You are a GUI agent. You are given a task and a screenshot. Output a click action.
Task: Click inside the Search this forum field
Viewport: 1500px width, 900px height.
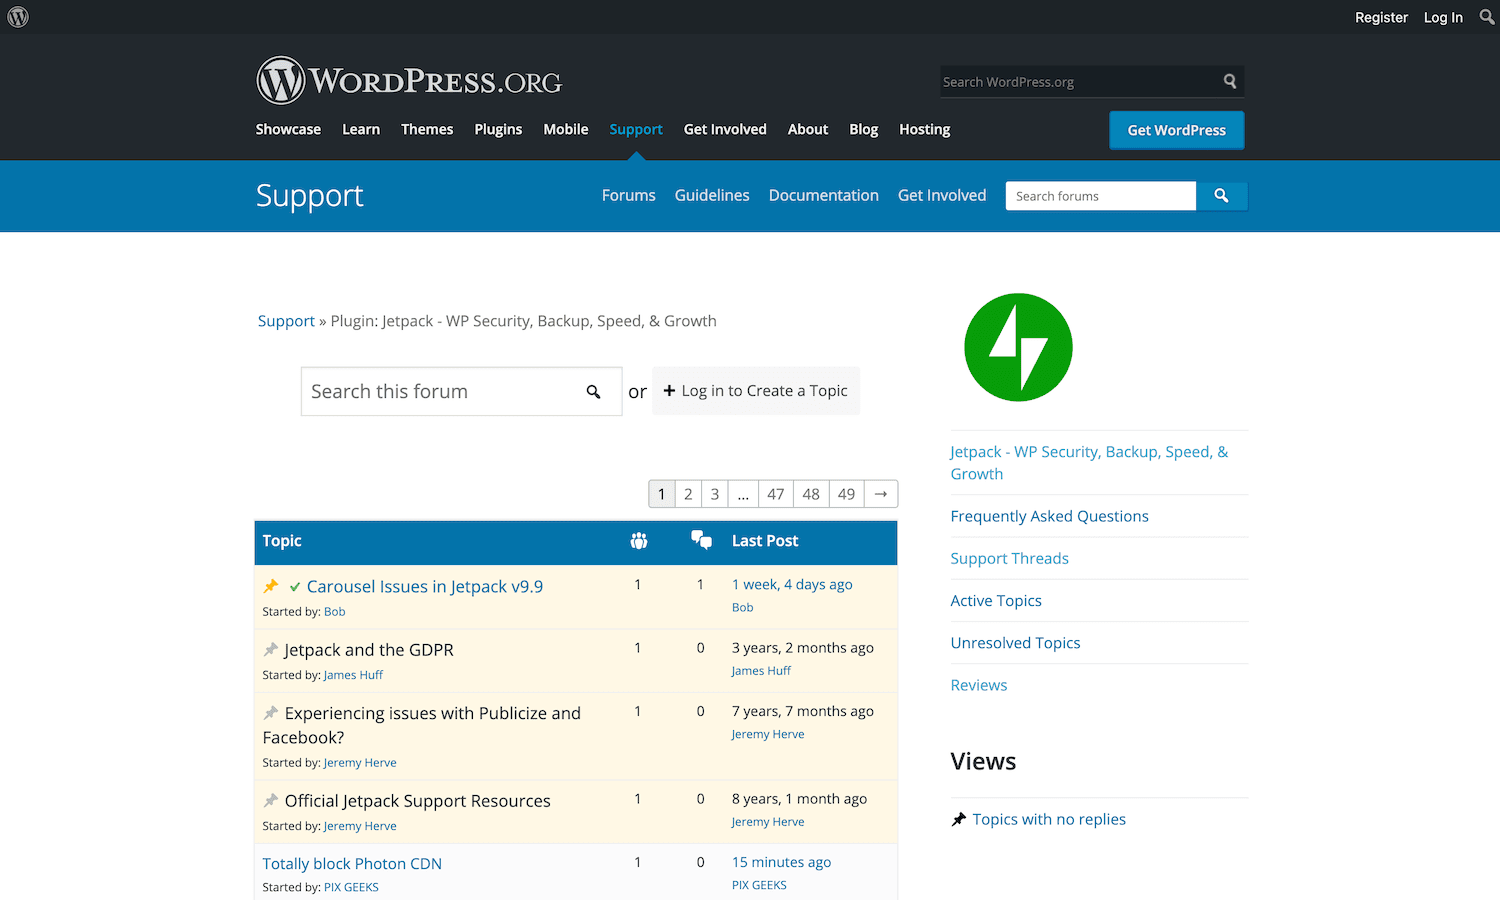[440, 391]
